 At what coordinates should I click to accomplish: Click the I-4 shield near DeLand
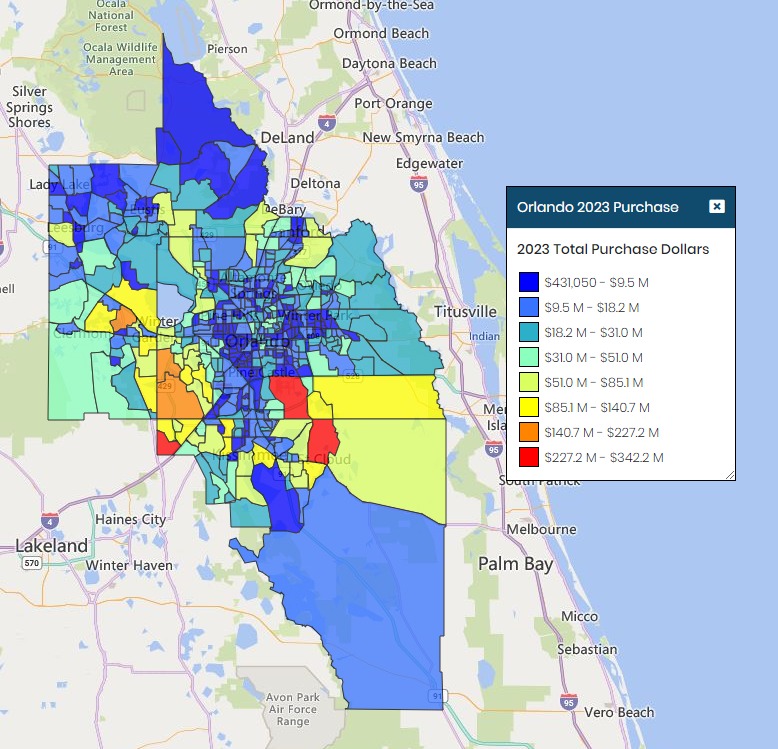pos(327,123)
